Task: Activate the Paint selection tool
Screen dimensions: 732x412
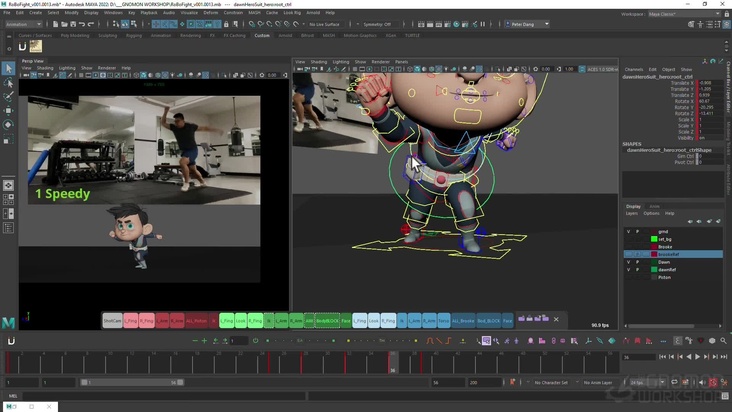Action: click(x=8, y=97)
